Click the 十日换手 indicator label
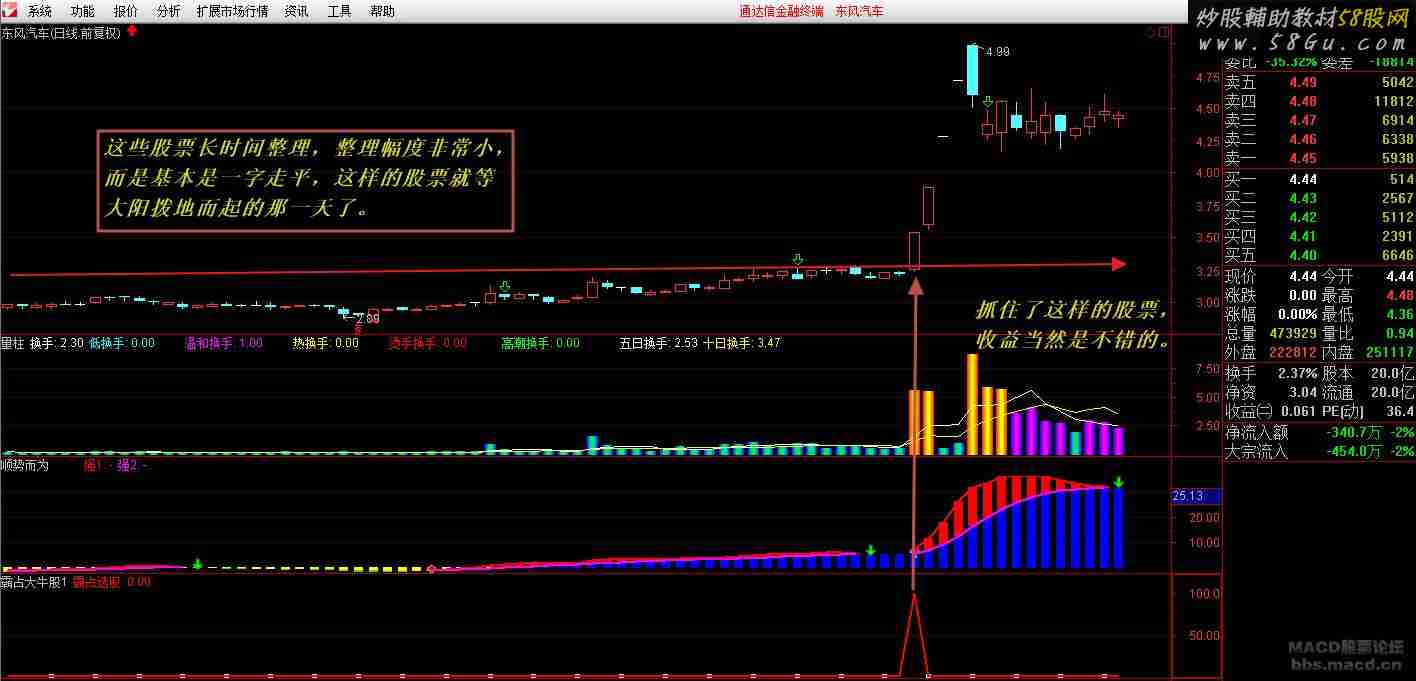1416x681 pixels. point(727,343)
